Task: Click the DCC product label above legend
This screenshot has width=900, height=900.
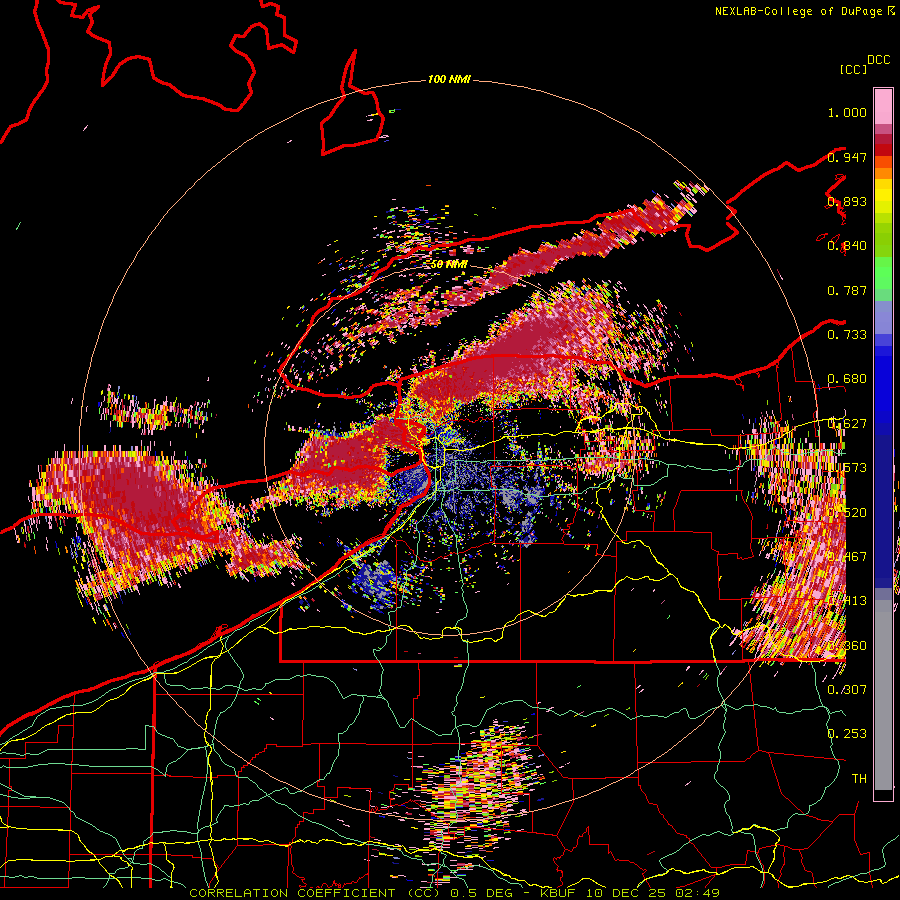Action: coord(878,60)
